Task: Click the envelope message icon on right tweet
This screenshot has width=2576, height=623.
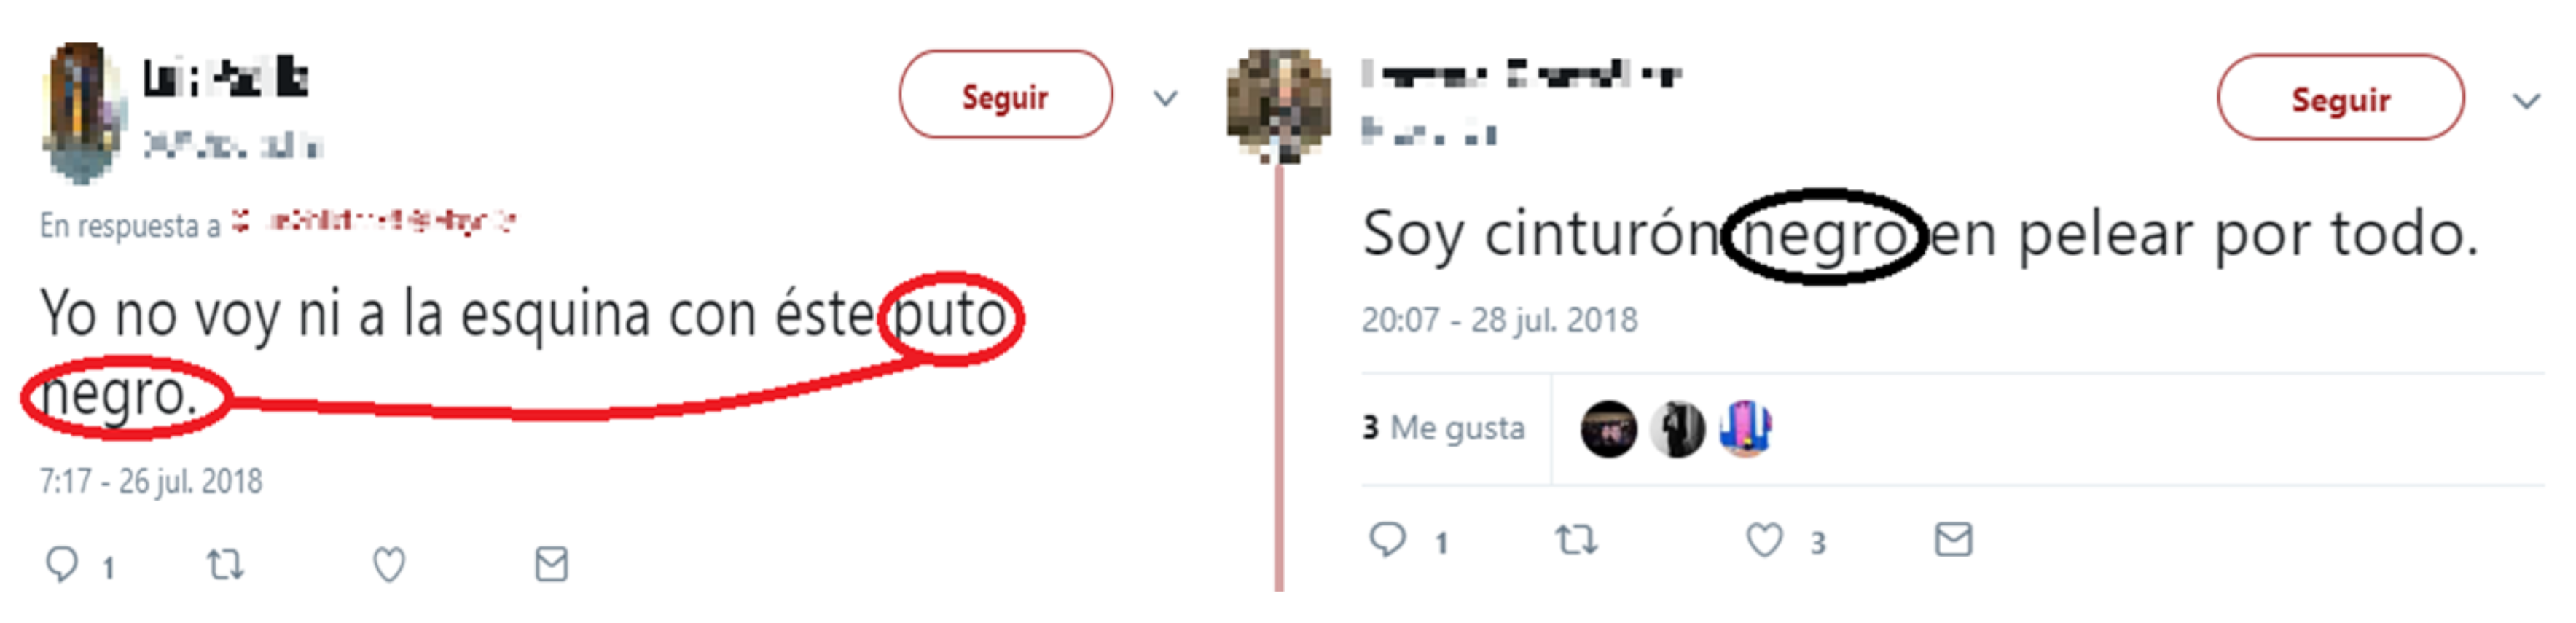Action: 1953,539
